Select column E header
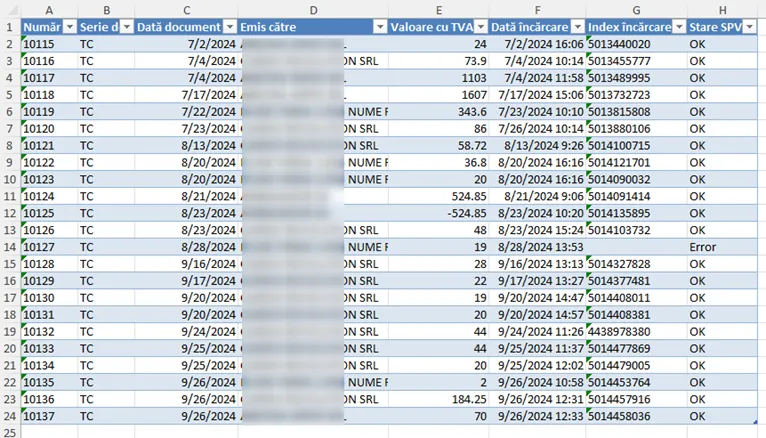The height and width of the screenshot is (438, 766). [x=439, y=10]
